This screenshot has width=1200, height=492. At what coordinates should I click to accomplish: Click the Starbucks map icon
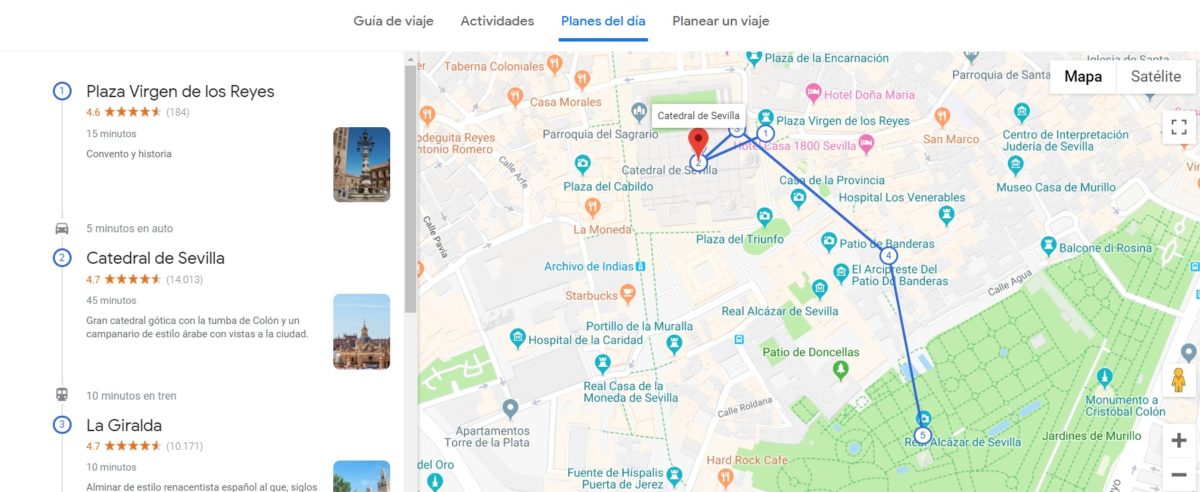tap(628, 294)
